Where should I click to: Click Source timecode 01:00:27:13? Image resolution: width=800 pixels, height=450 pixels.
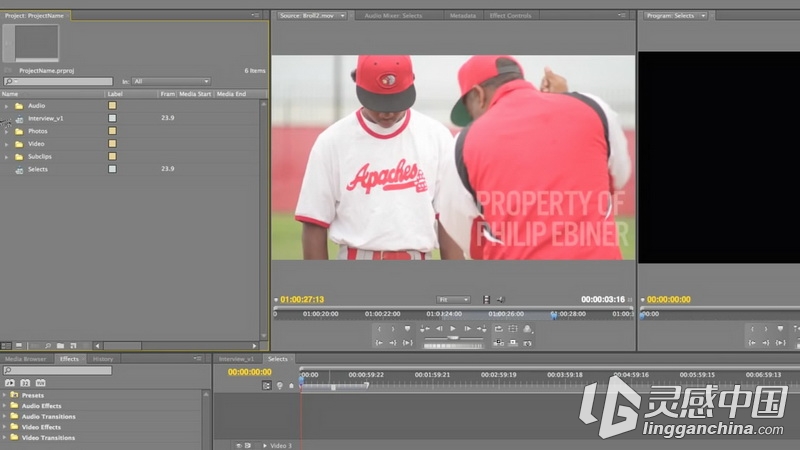(302, 299)
